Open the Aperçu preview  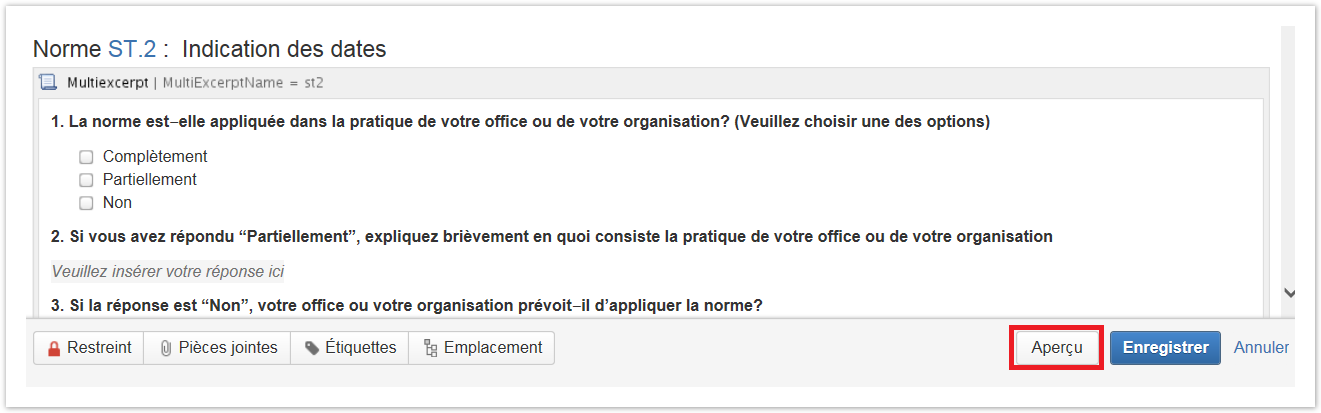[1057, 348]
